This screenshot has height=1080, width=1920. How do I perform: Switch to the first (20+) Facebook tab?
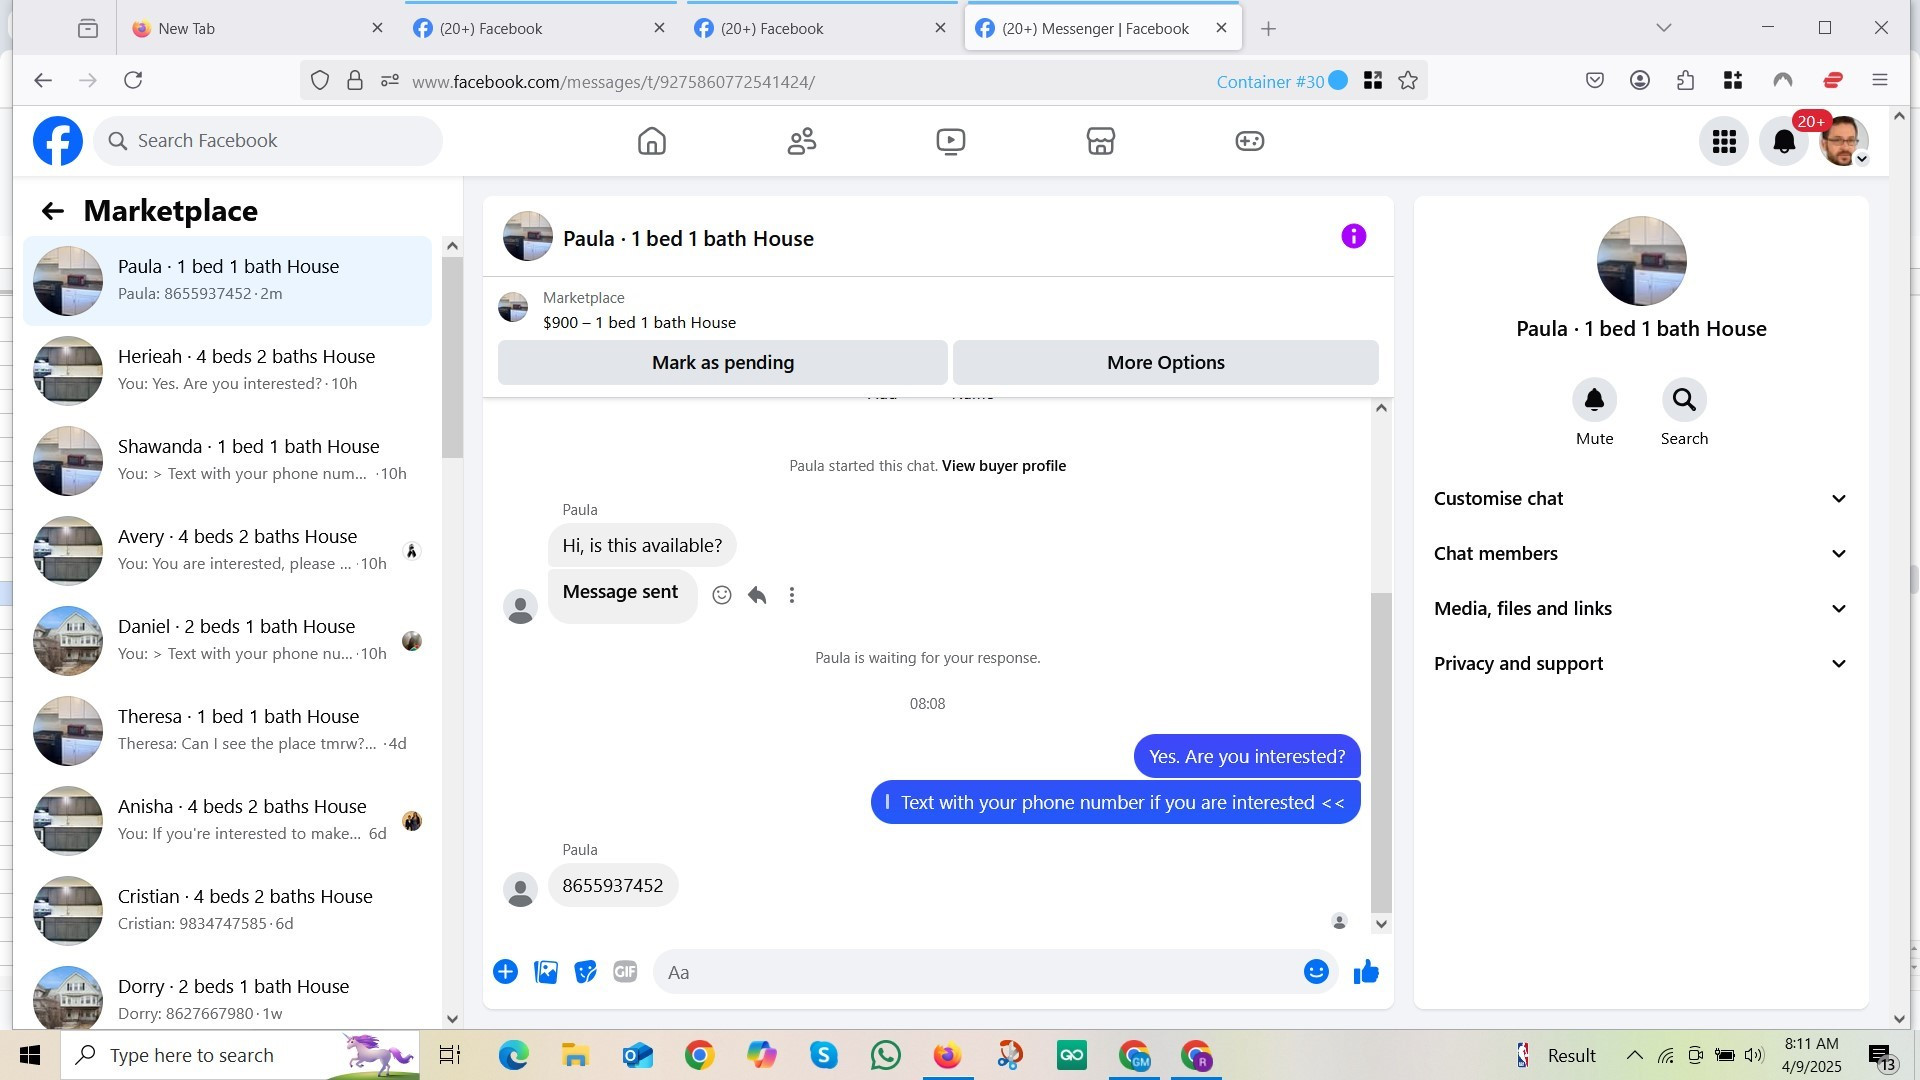coord(538,28)
